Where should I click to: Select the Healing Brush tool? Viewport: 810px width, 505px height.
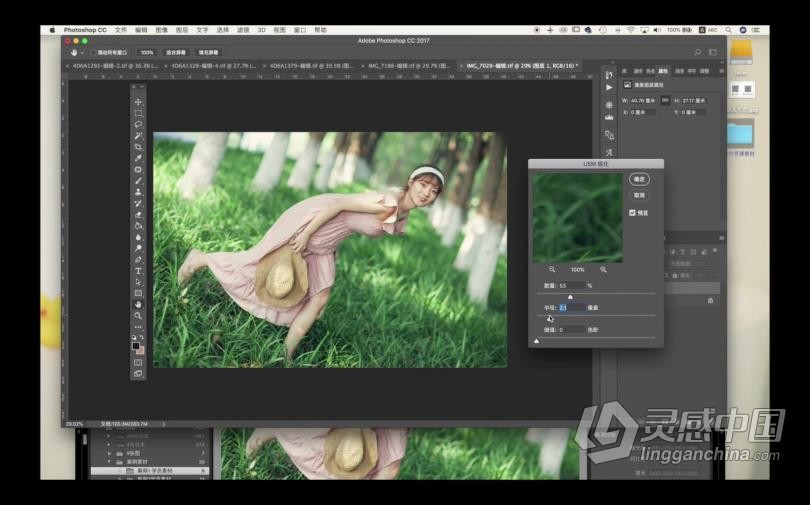[138, 169]
